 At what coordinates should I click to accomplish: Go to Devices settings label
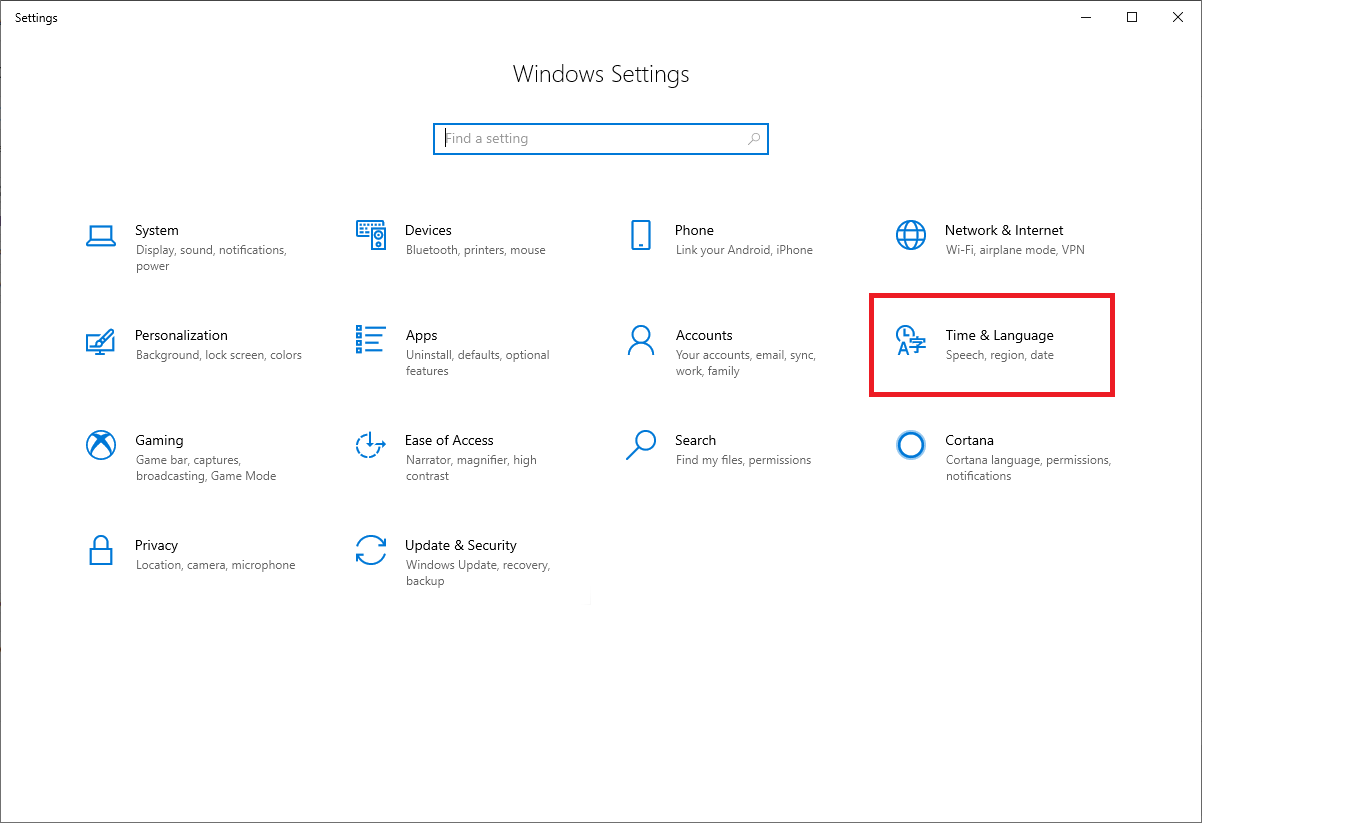point(428,230)
